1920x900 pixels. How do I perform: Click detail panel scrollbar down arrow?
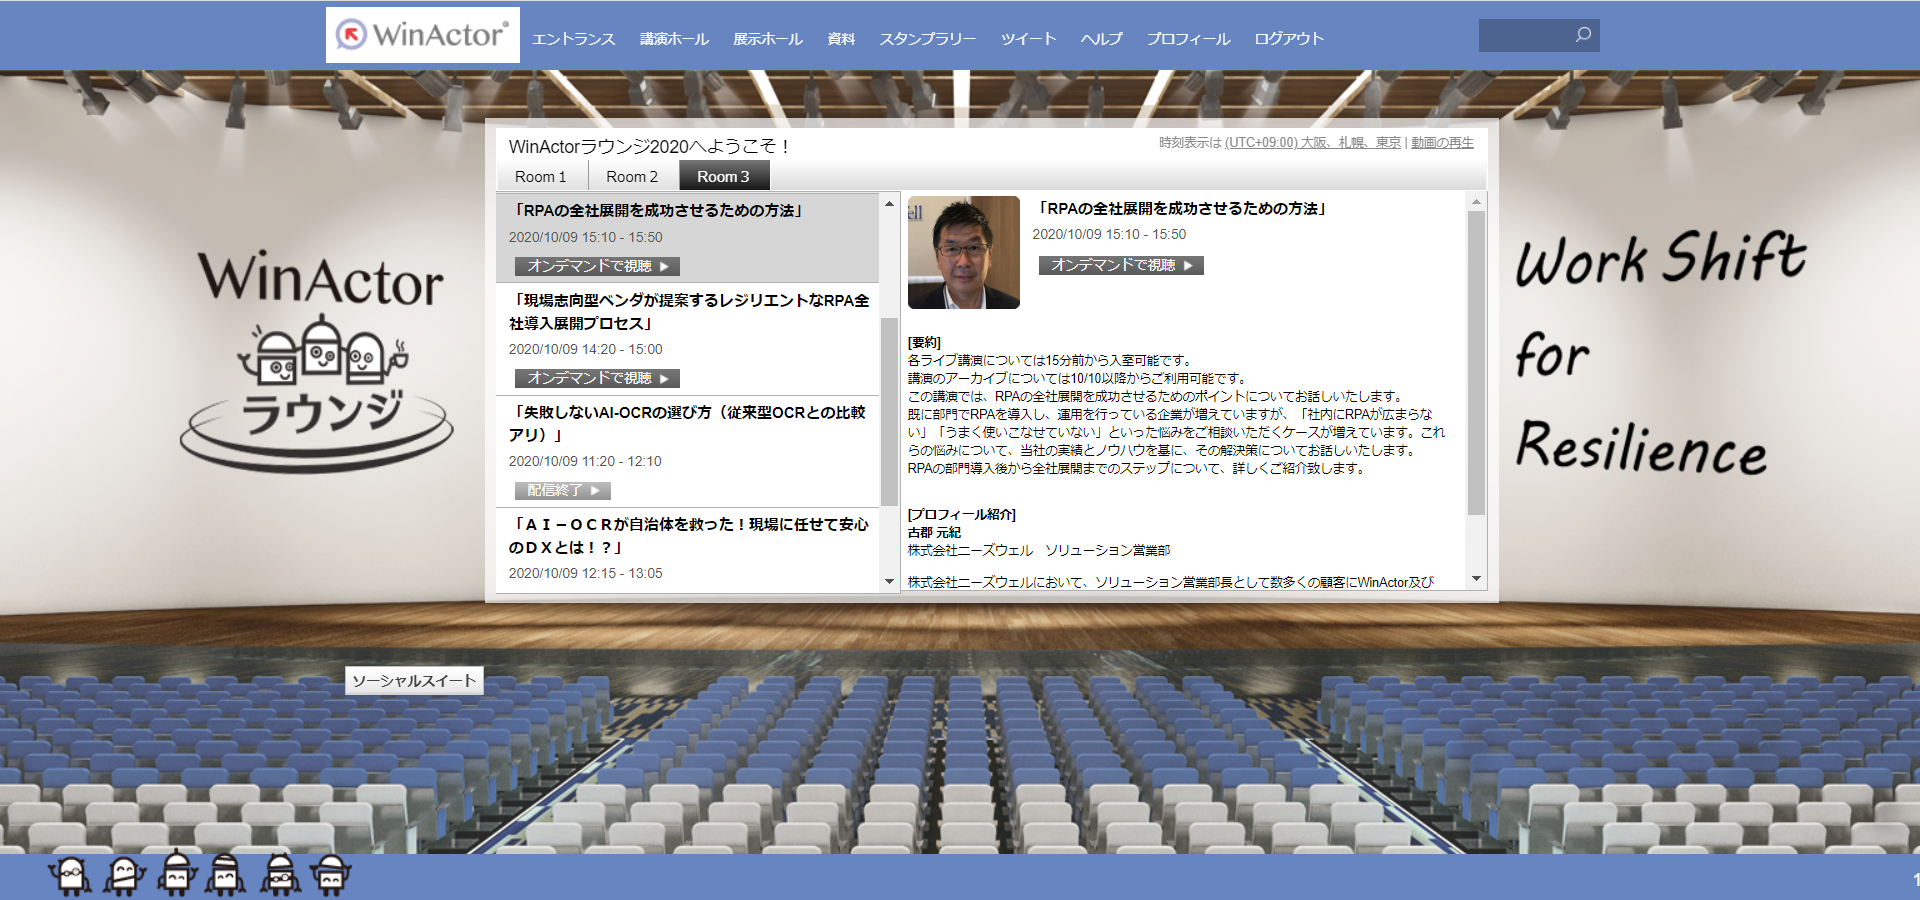click(1476, 579)
